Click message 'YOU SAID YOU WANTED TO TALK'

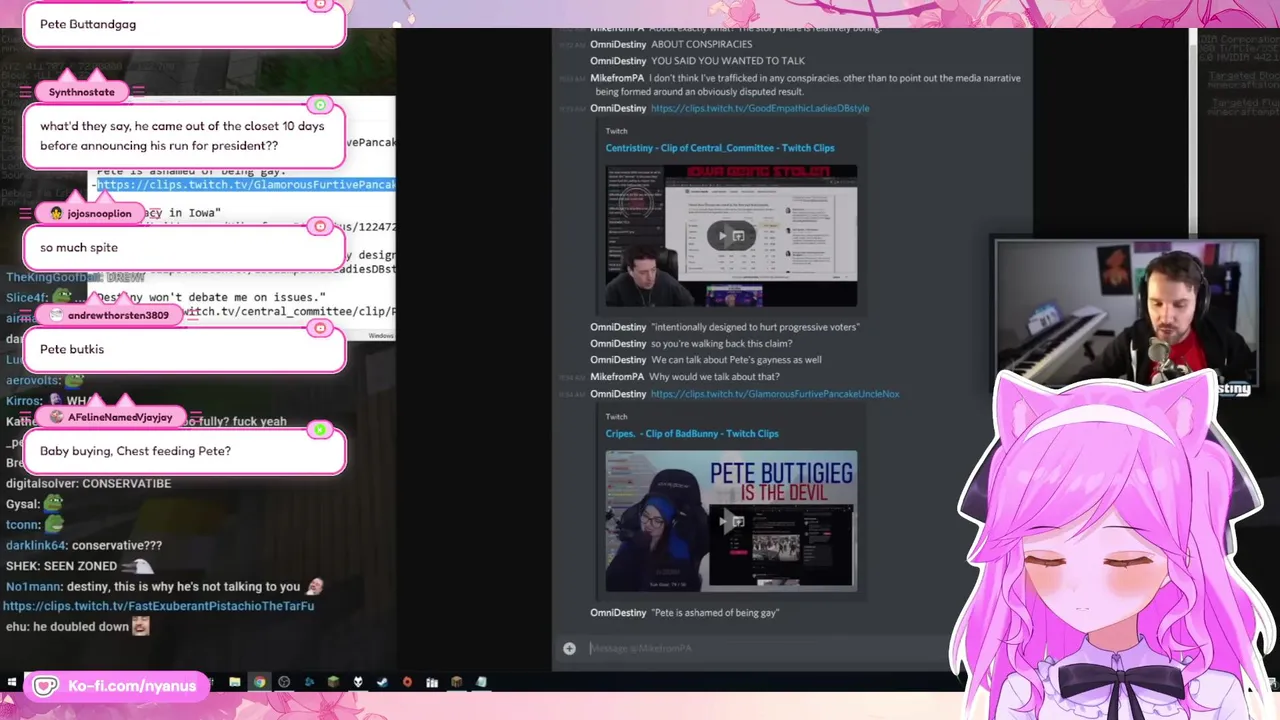728,61
